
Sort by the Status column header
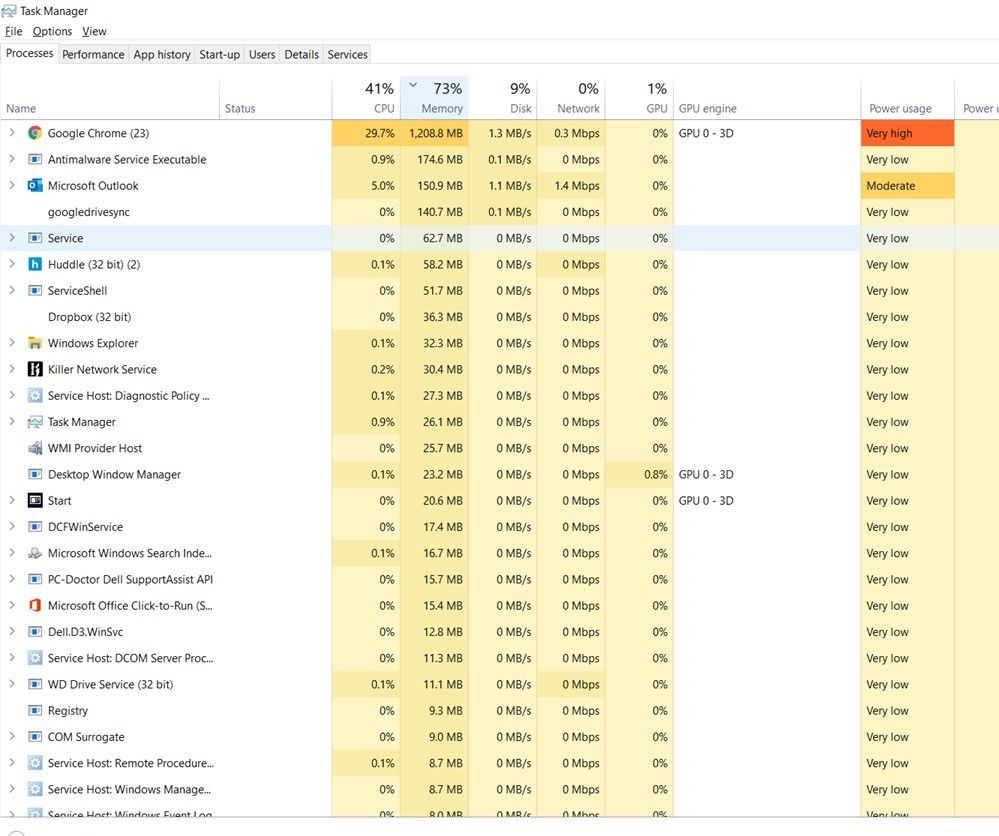point(275,99)
